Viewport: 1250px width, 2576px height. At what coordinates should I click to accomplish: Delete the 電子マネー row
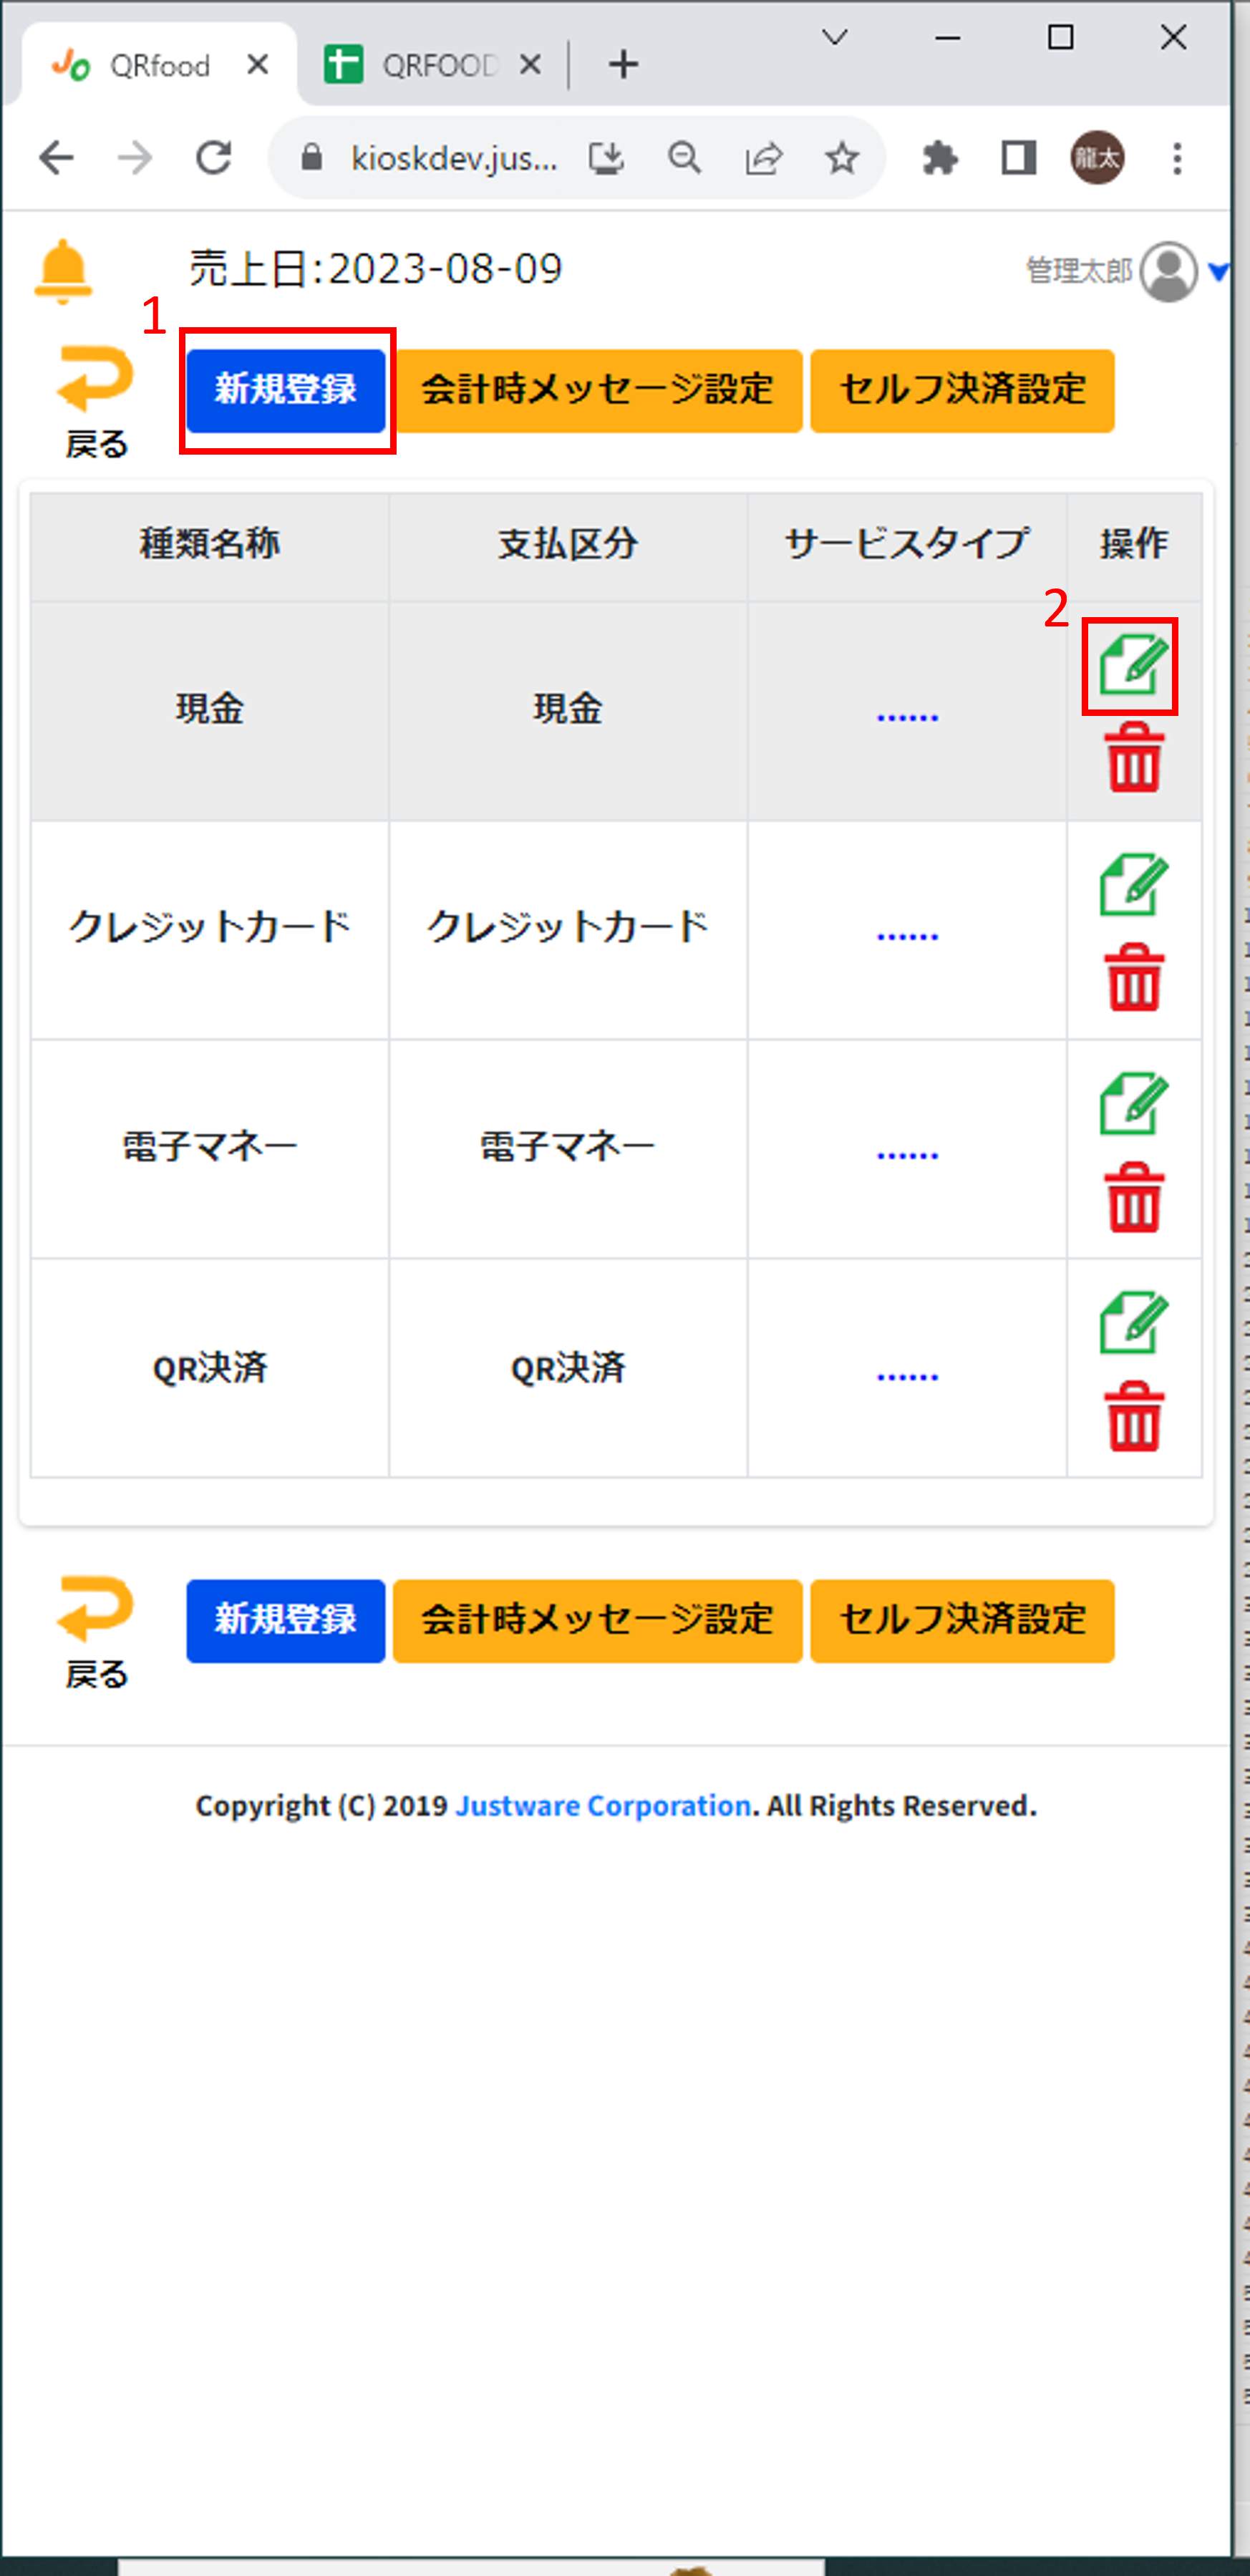click(x=1134, y=1197)
